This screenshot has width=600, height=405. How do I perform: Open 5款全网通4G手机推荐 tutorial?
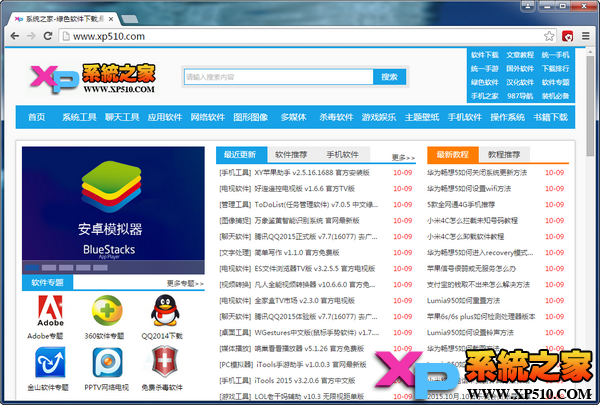[x=461, y=205]
